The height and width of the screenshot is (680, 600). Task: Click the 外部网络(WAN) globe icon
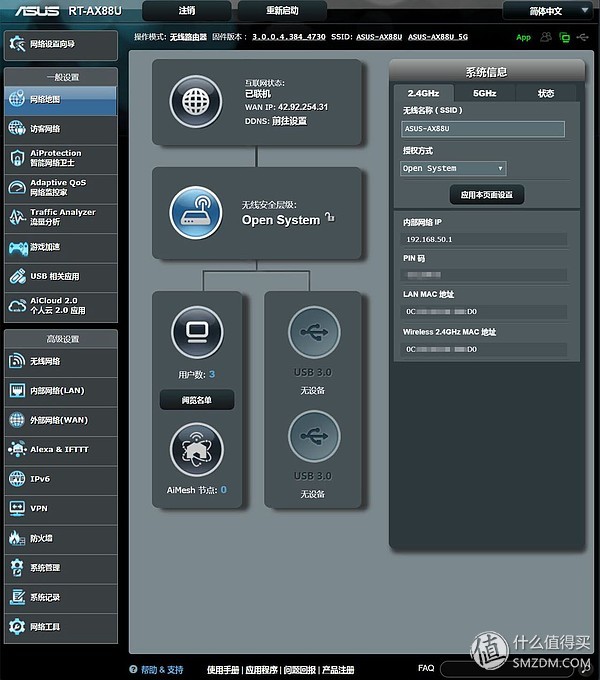tap(17, 420)
